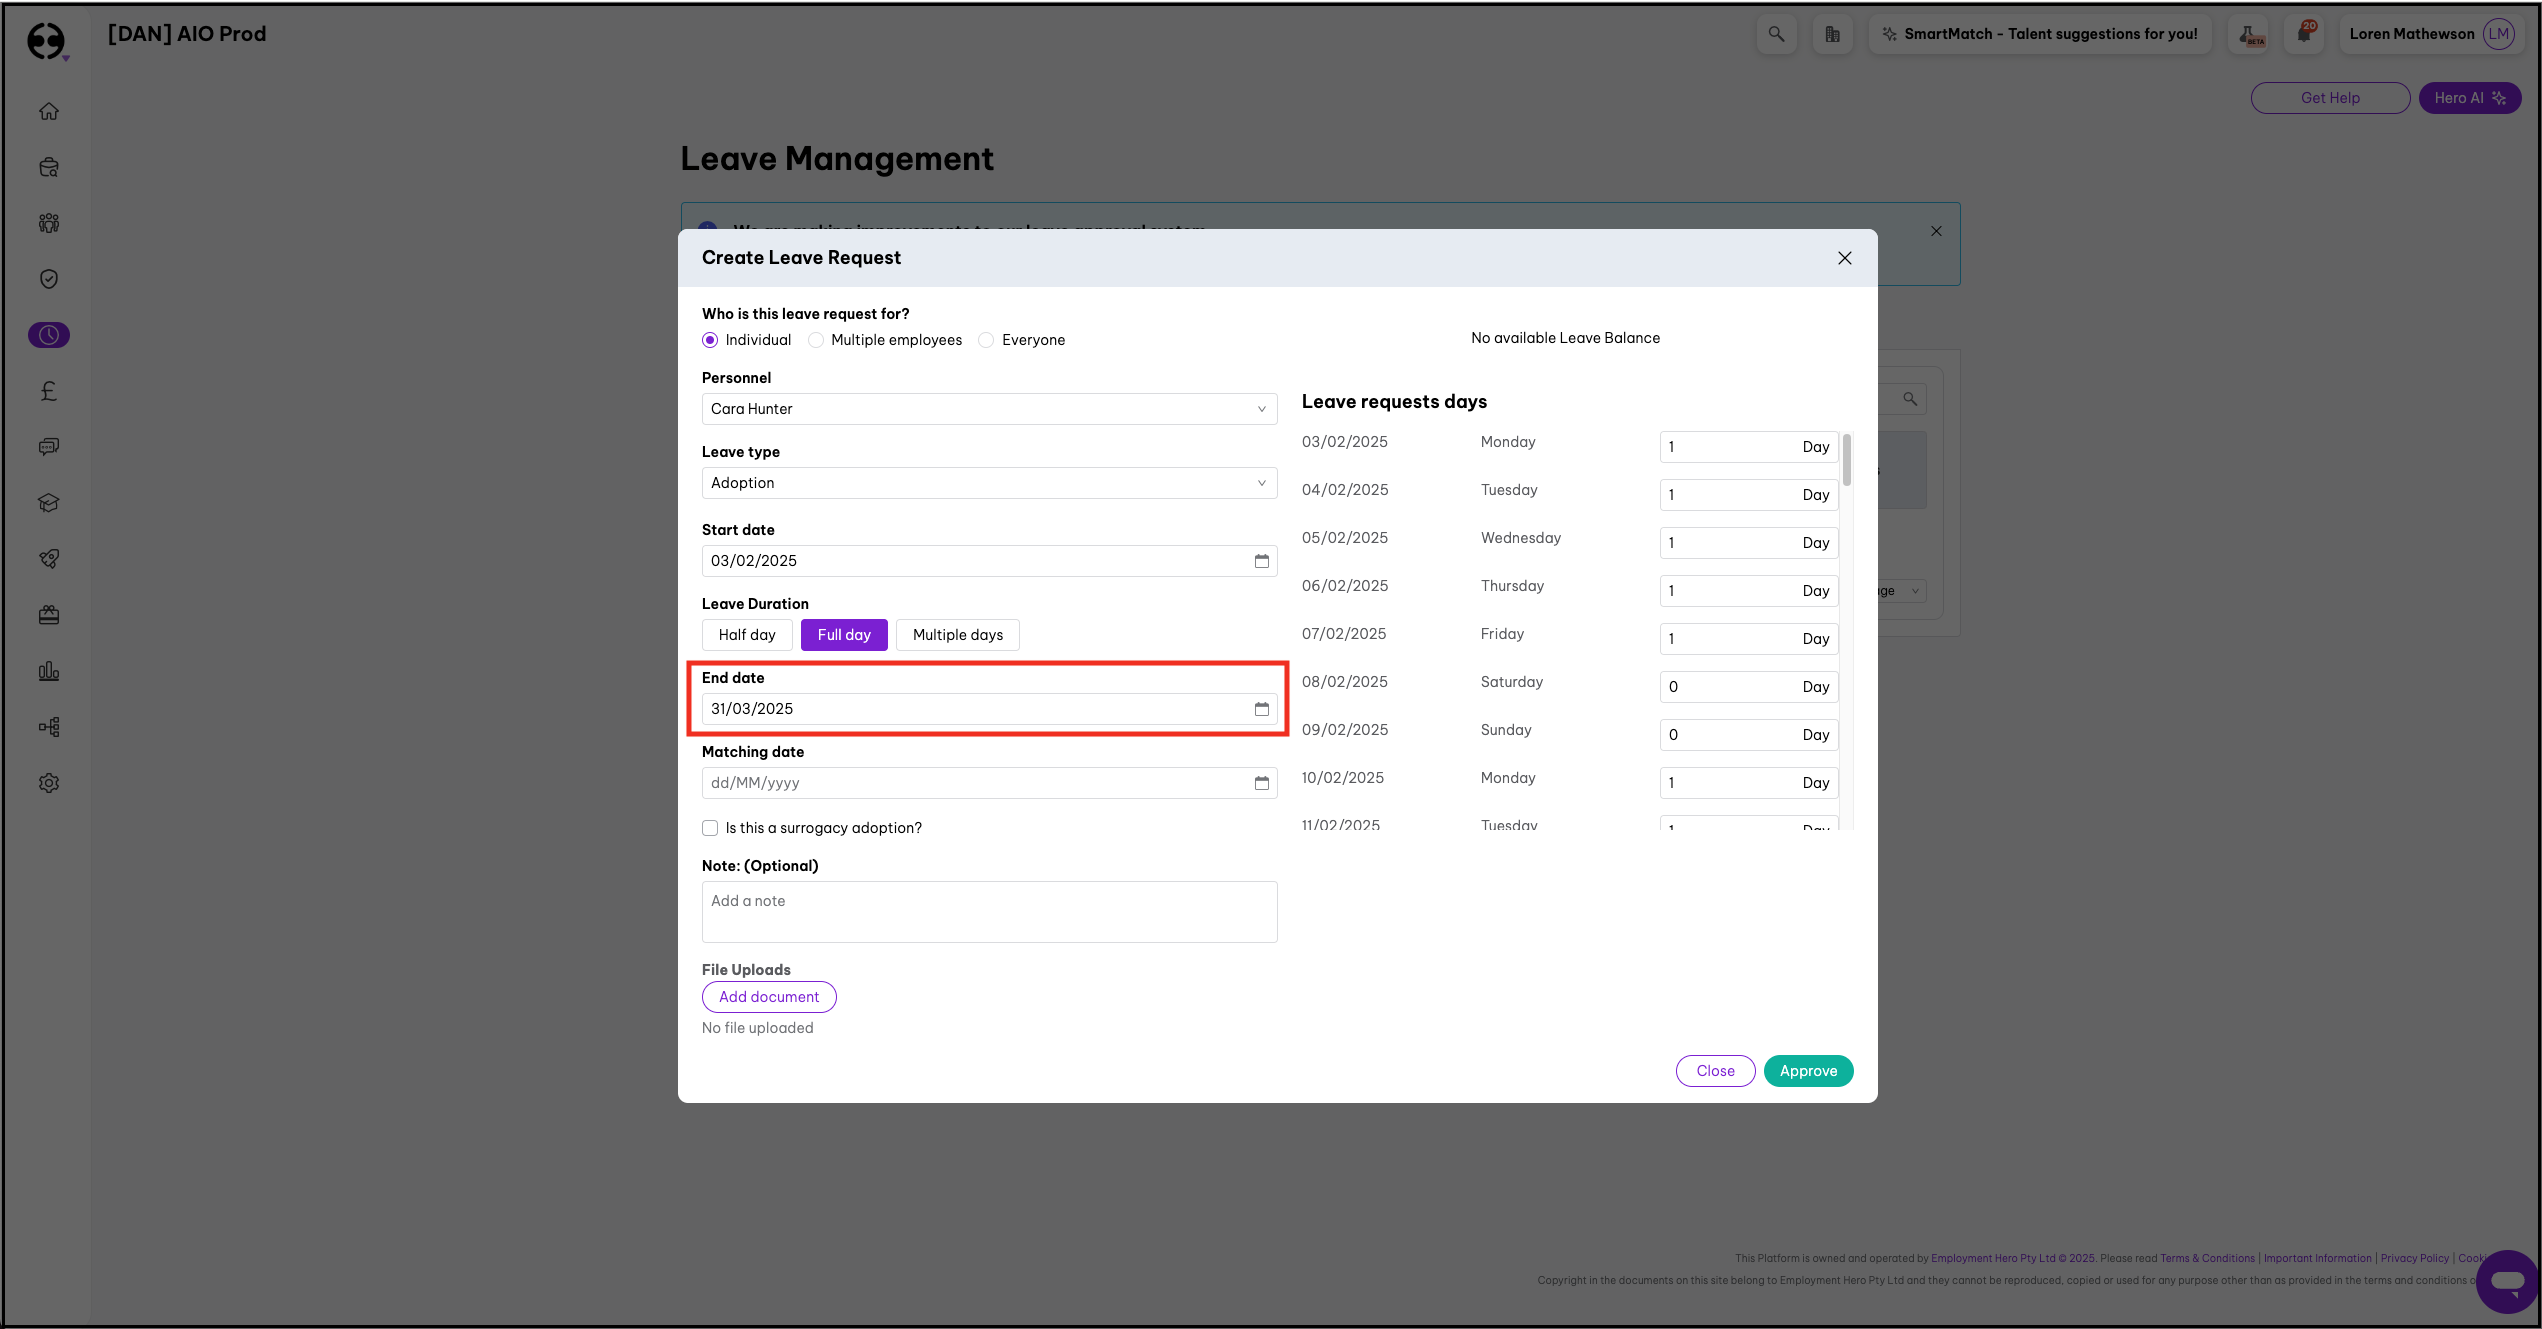Screen dimensions: 2542x1329
Task: Select the Everyone radio option
Action: [x=986, y=340]
